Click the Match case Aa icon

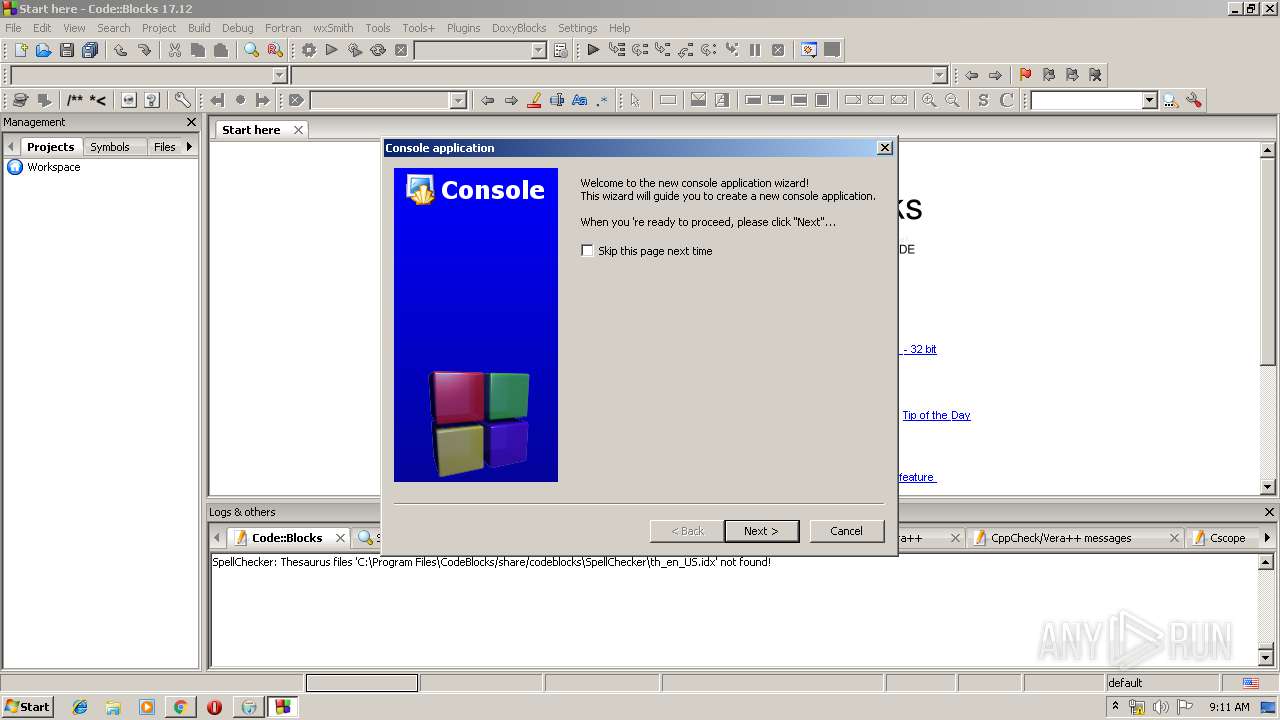pos(580,100)
